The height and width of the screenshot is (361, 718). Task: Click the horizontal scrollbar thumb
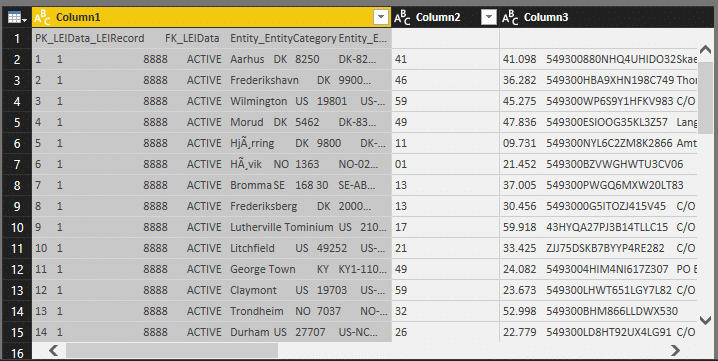click(172, 350)
